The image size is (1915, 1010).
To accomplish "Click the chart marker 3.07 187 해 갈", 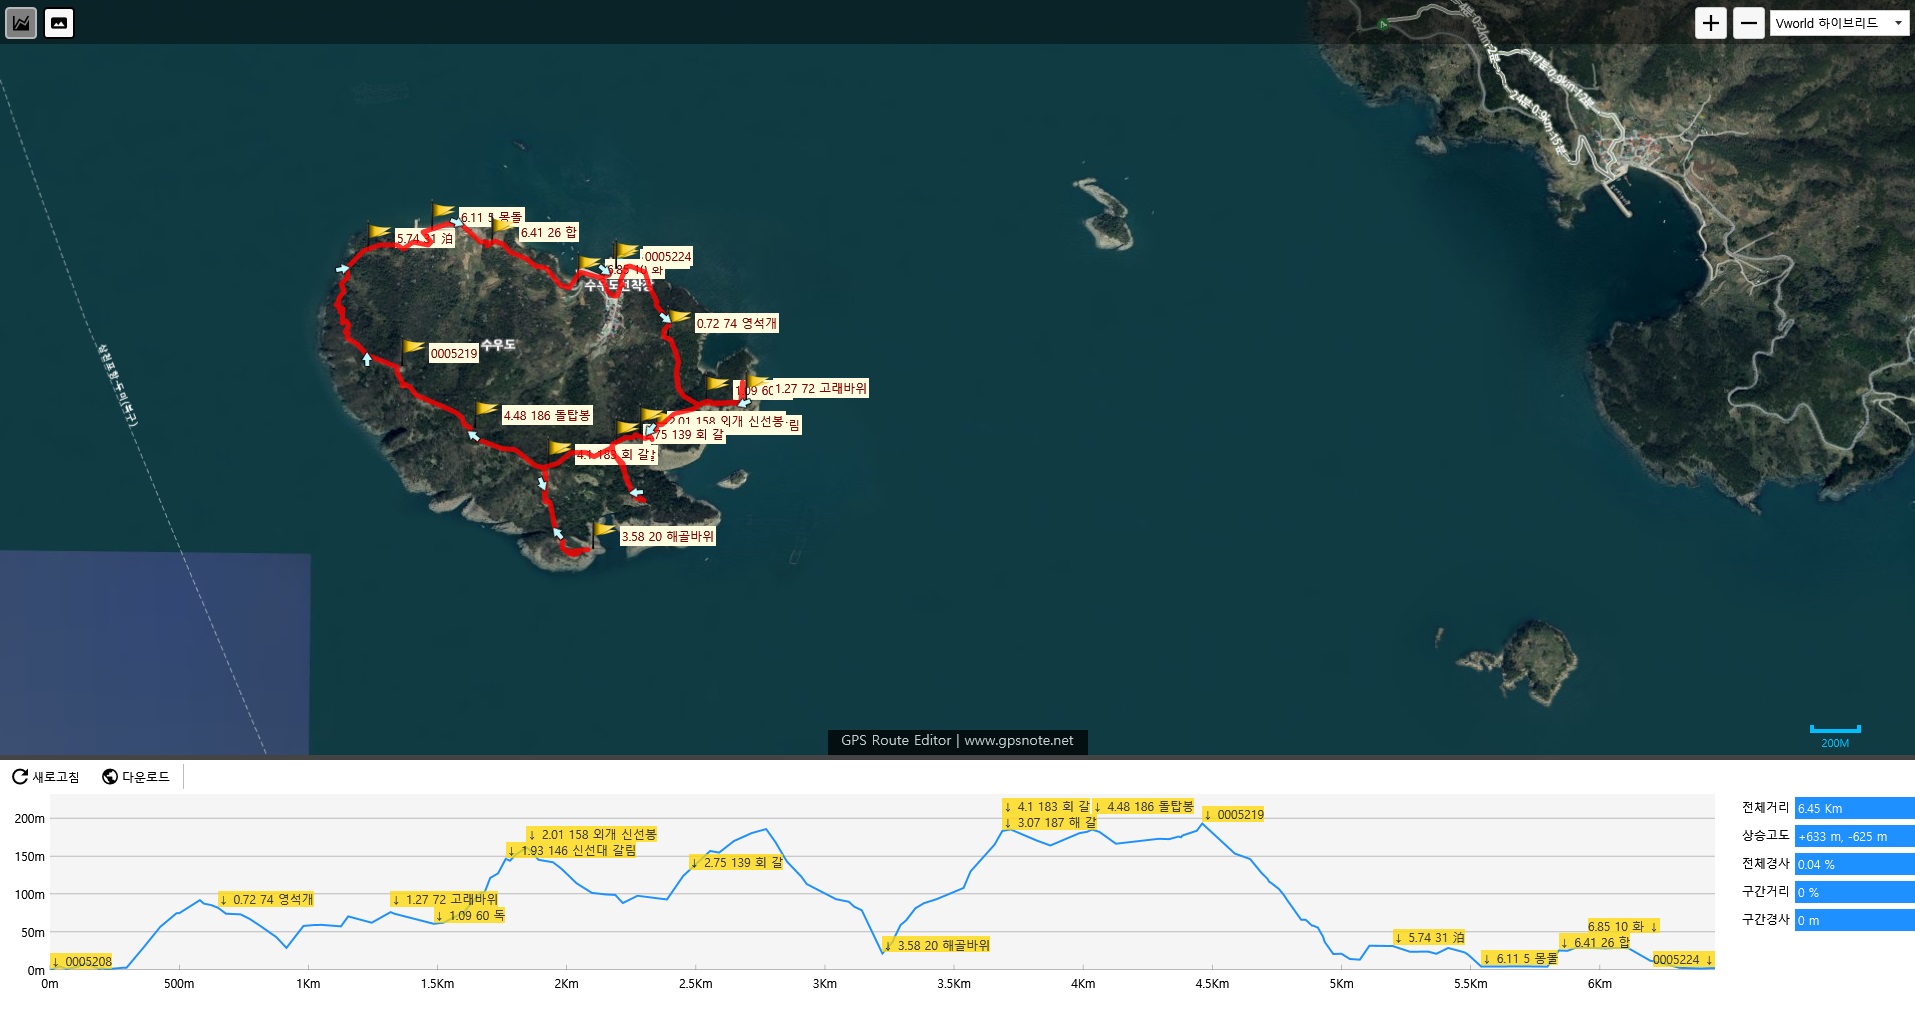I will pyautogui.click(x=1050, y=822).
